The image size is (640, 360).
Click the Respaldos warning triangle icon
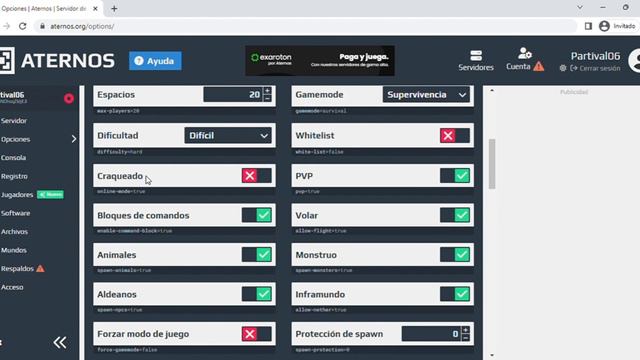pos(40,269)
